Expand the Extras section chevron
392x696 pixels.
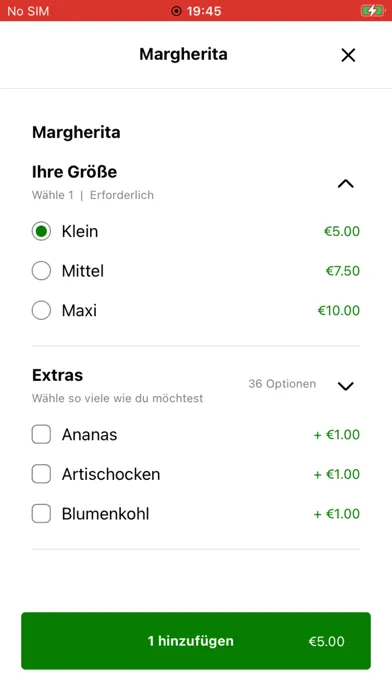[x=345, y=386]
